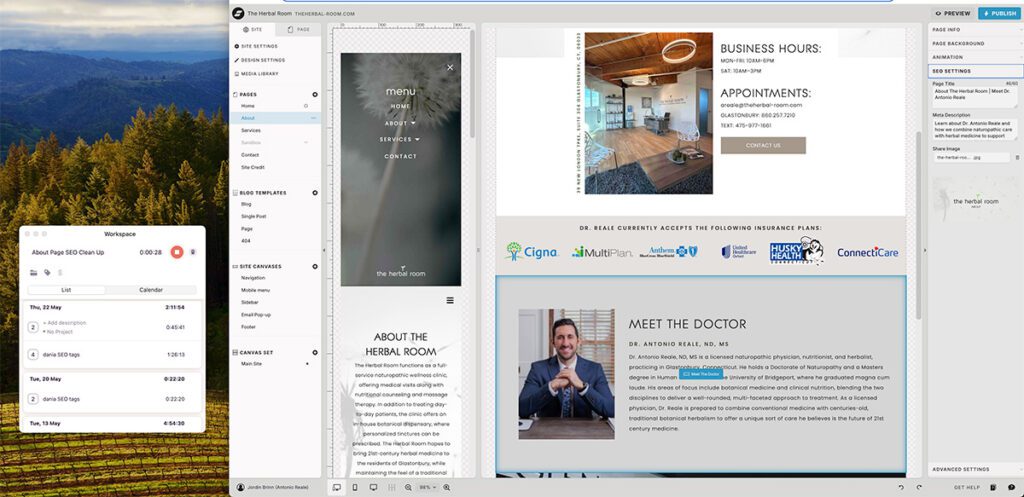Zoom in with the plus magnifier icon
The width and height of the screenshot is (1024, 497).
[447, 487]
